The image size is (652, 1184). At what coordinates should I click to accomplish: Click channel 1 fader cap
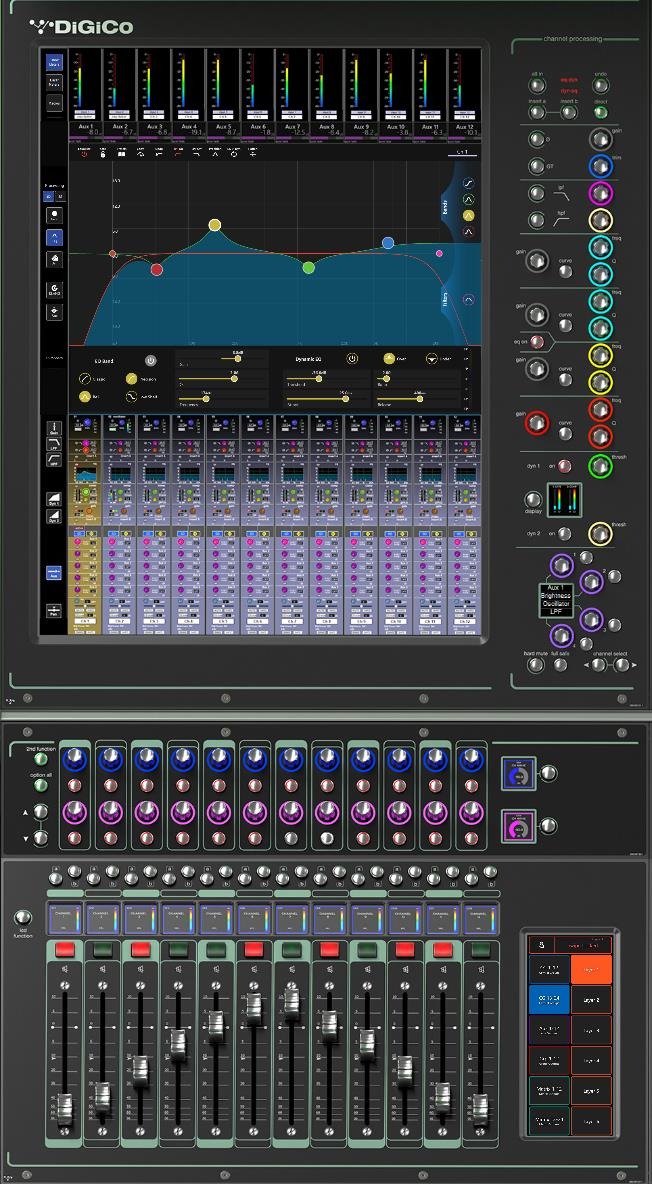(65, 1109)
